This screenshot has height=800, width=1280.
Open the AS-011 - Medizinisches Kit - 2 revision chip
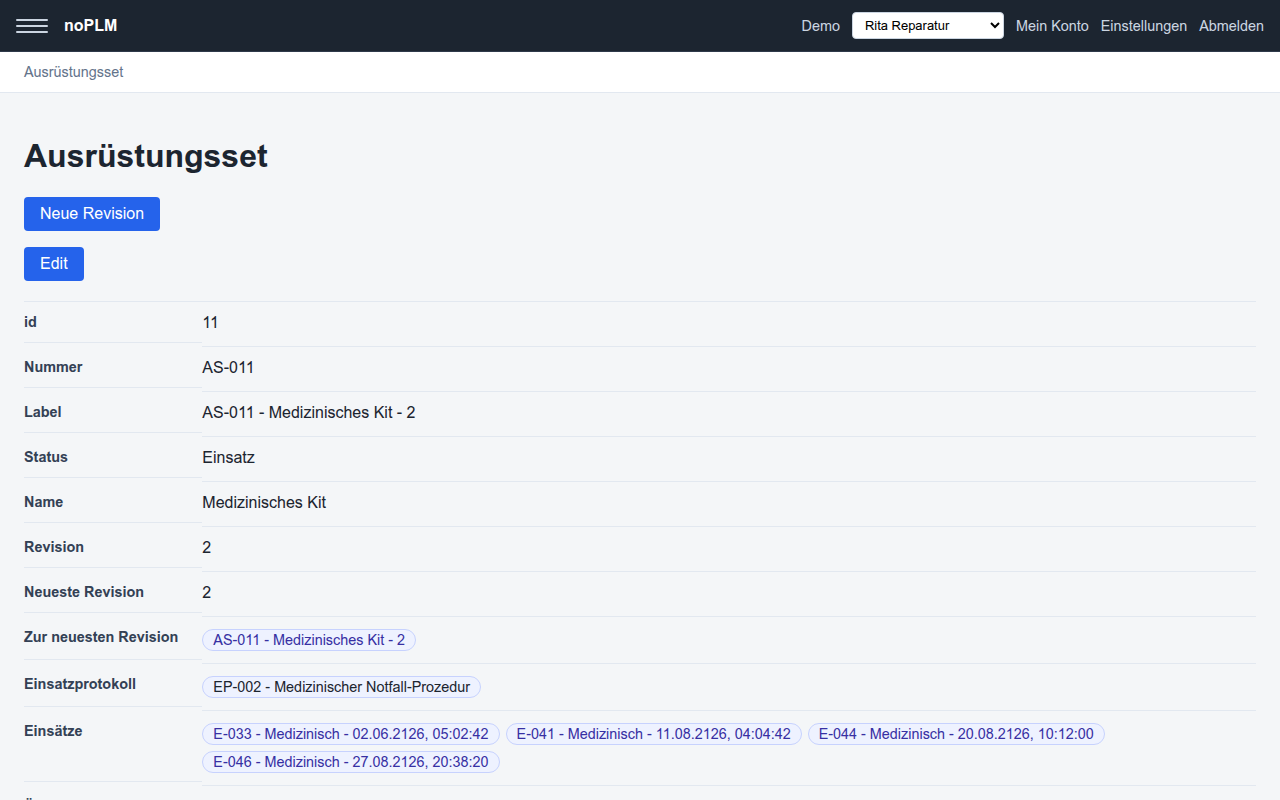(x=309, y=640)
